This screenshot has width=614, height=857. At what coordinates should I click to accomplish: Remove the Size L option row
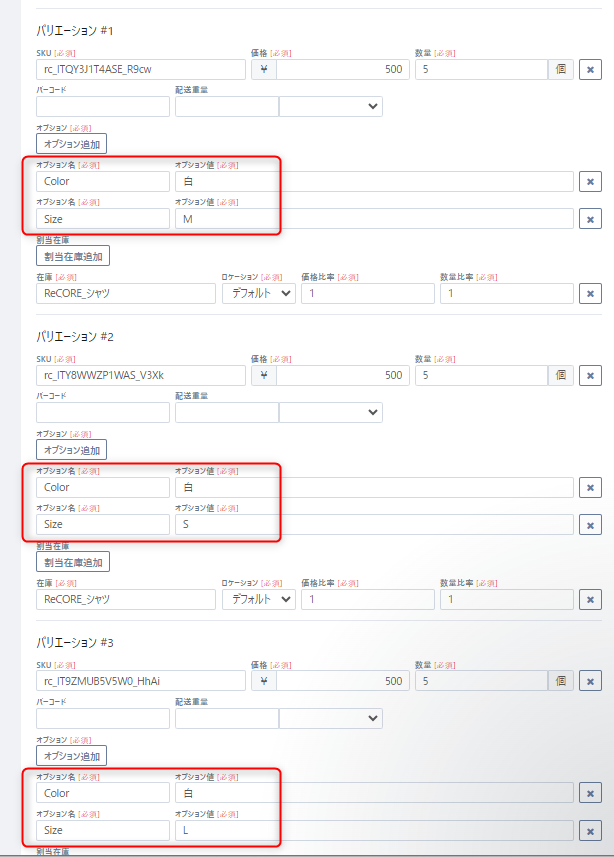click(591, 831)
